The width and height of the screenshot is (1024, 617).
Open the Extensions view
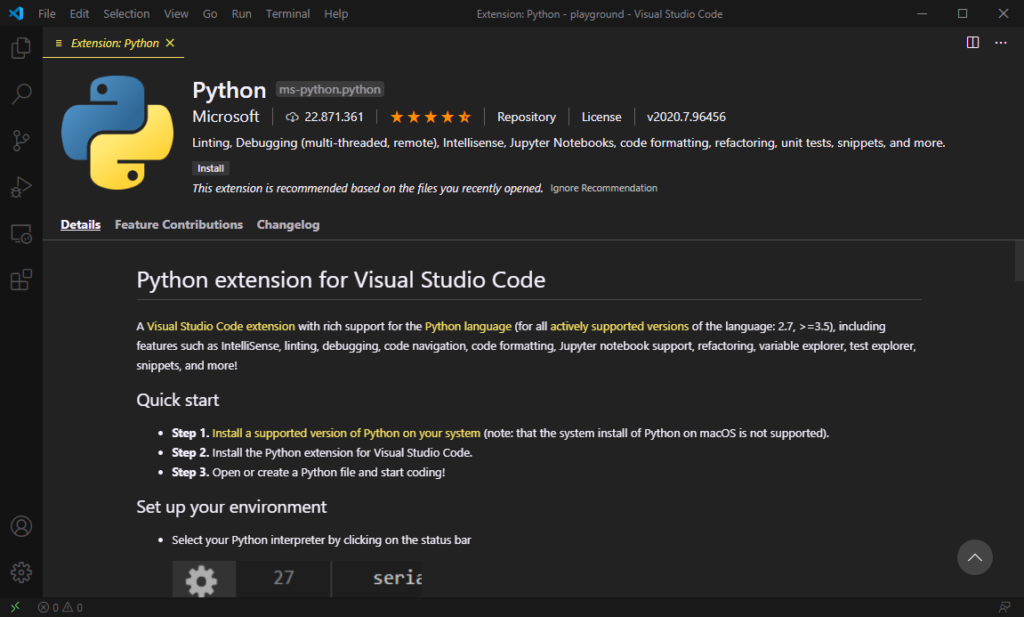pyautogui.click(x=20, y=279)
